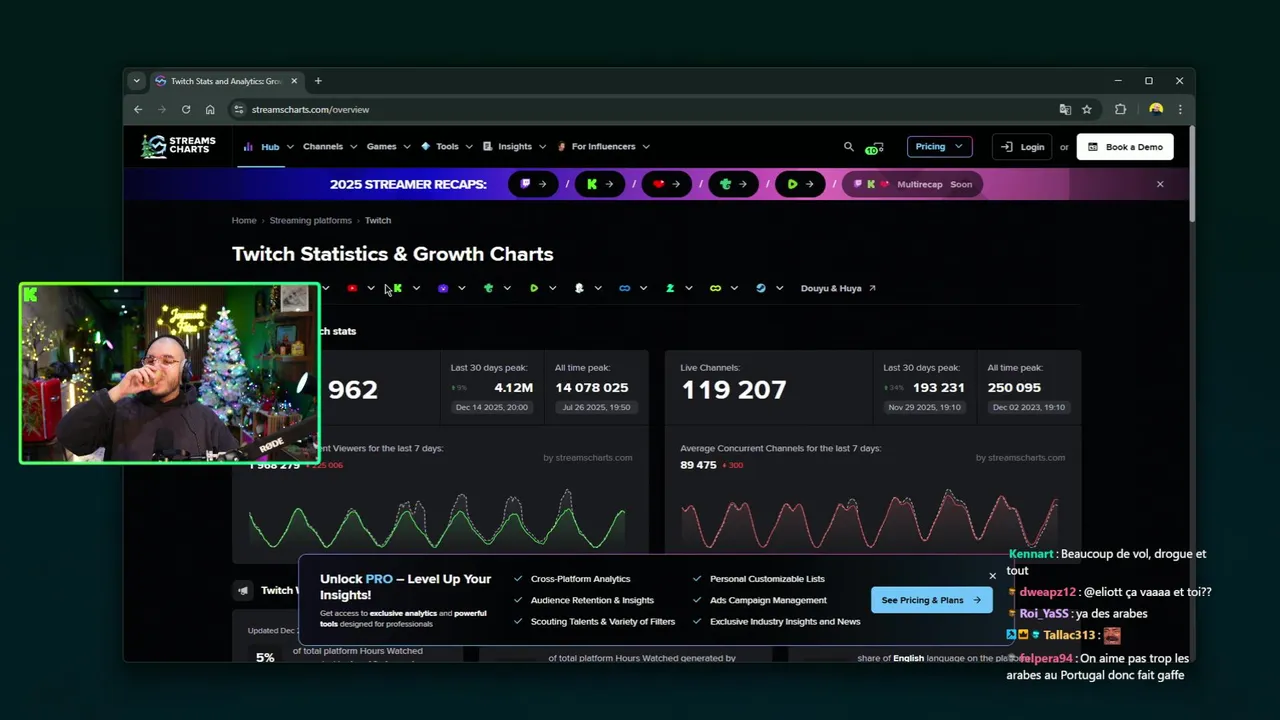1280x720 pixels.
Task: Open Streaming platforms breadcrumb link
Action: point(310,220)
